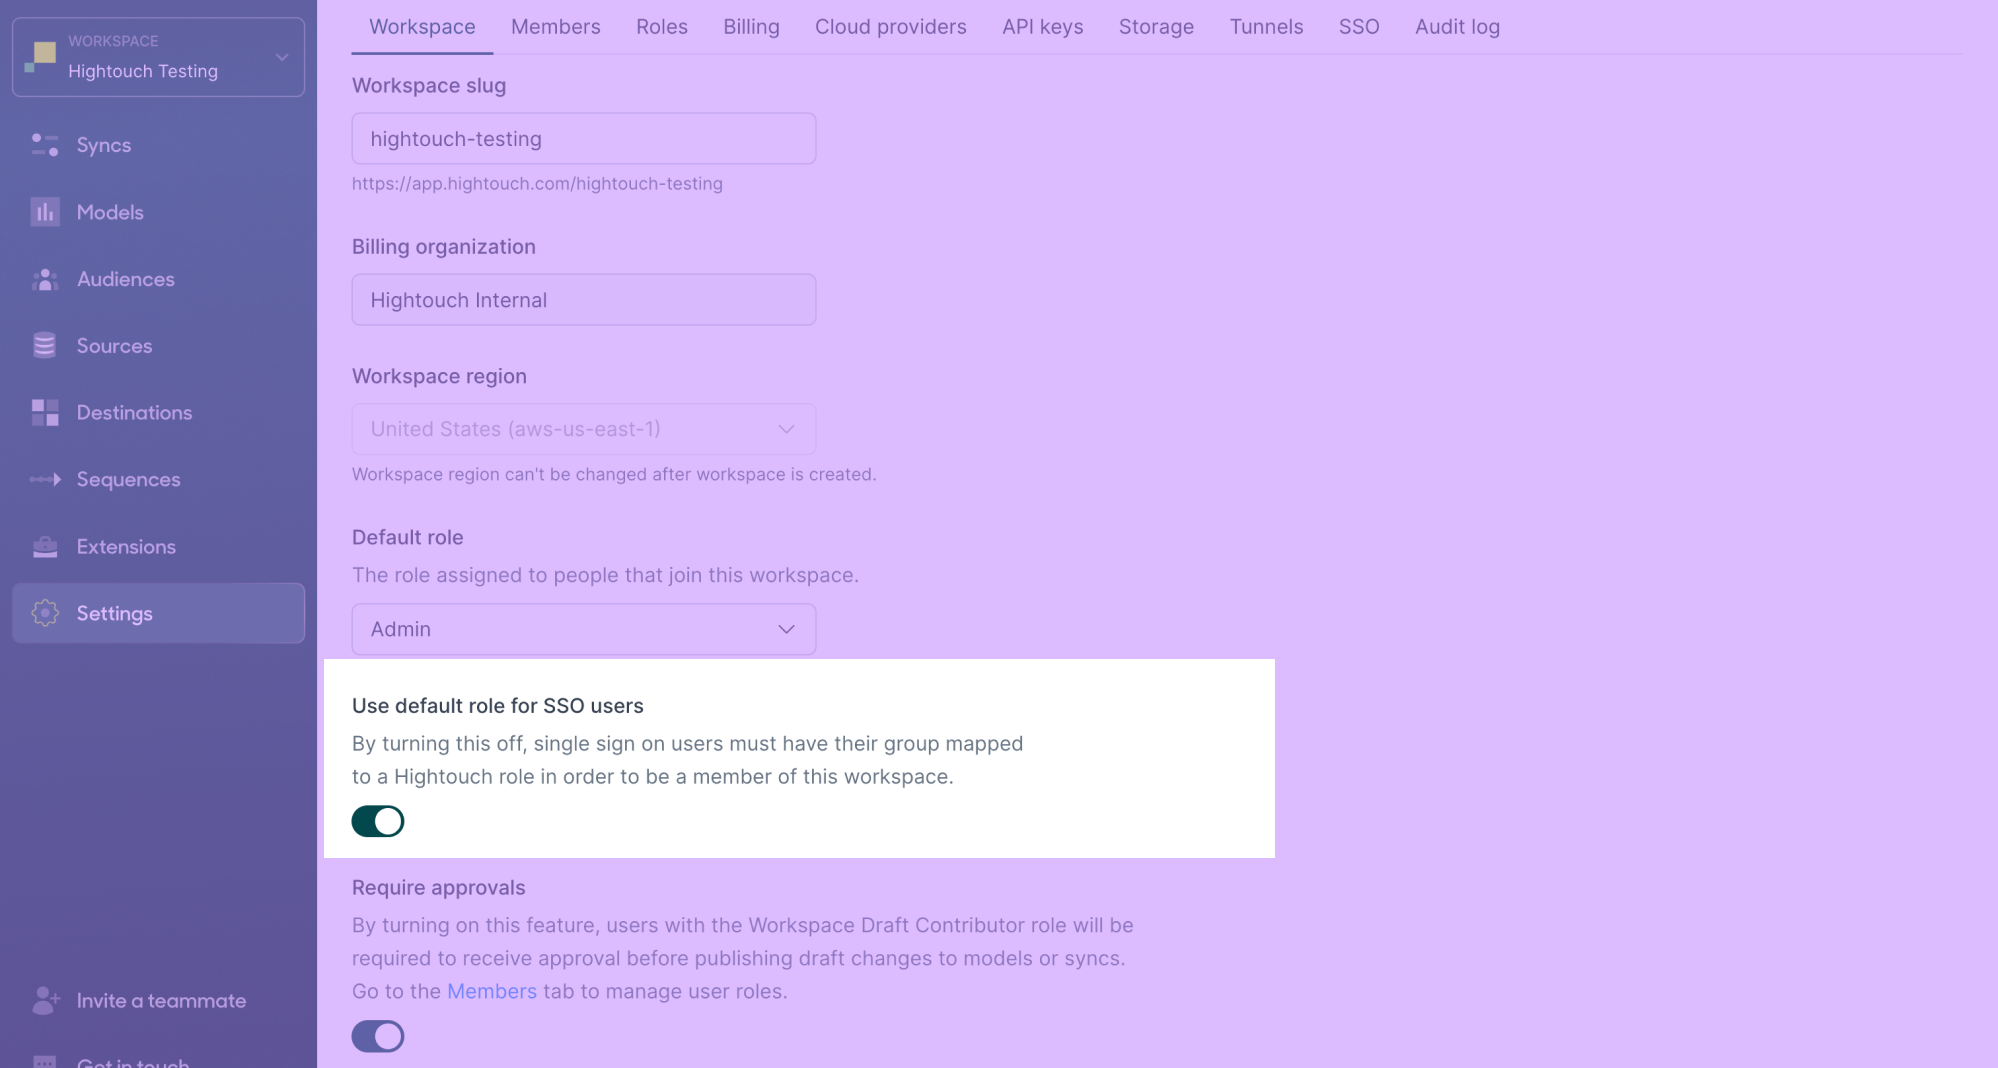Click the Workspace slug input field

click(x=584, y=138)
